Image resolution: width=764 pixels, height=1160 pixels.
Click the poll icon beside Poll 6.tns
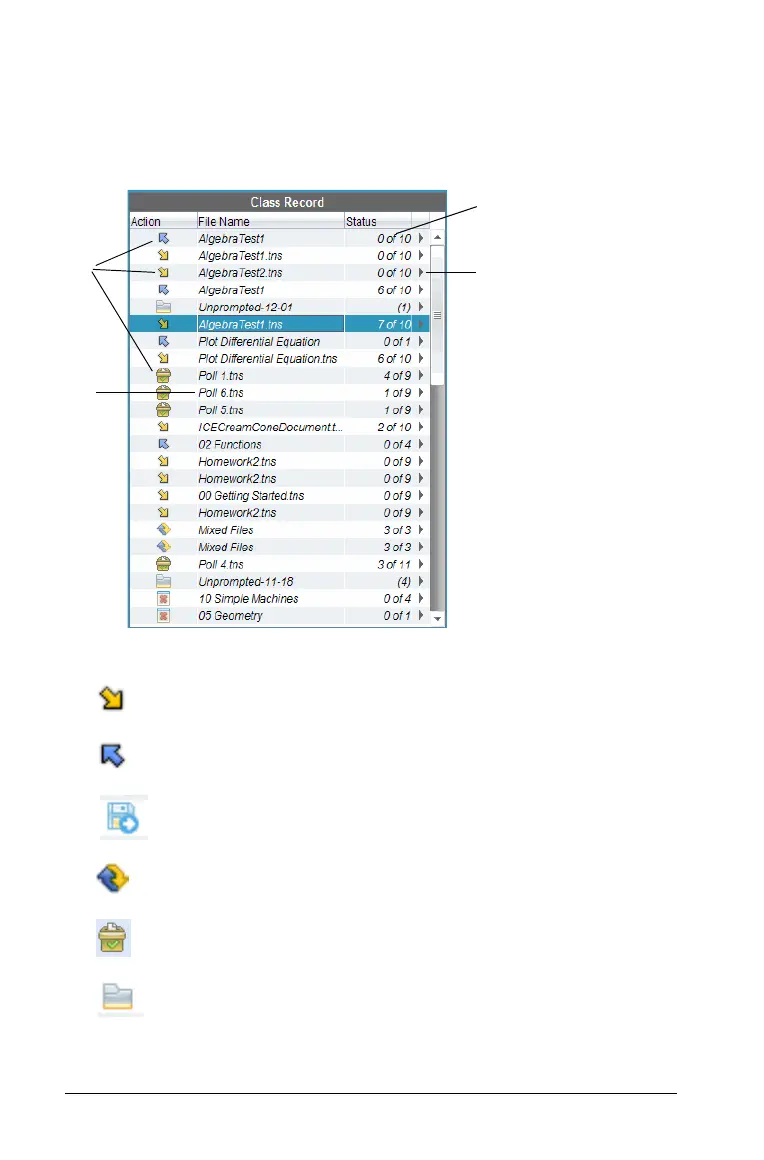tap(163, 393)
